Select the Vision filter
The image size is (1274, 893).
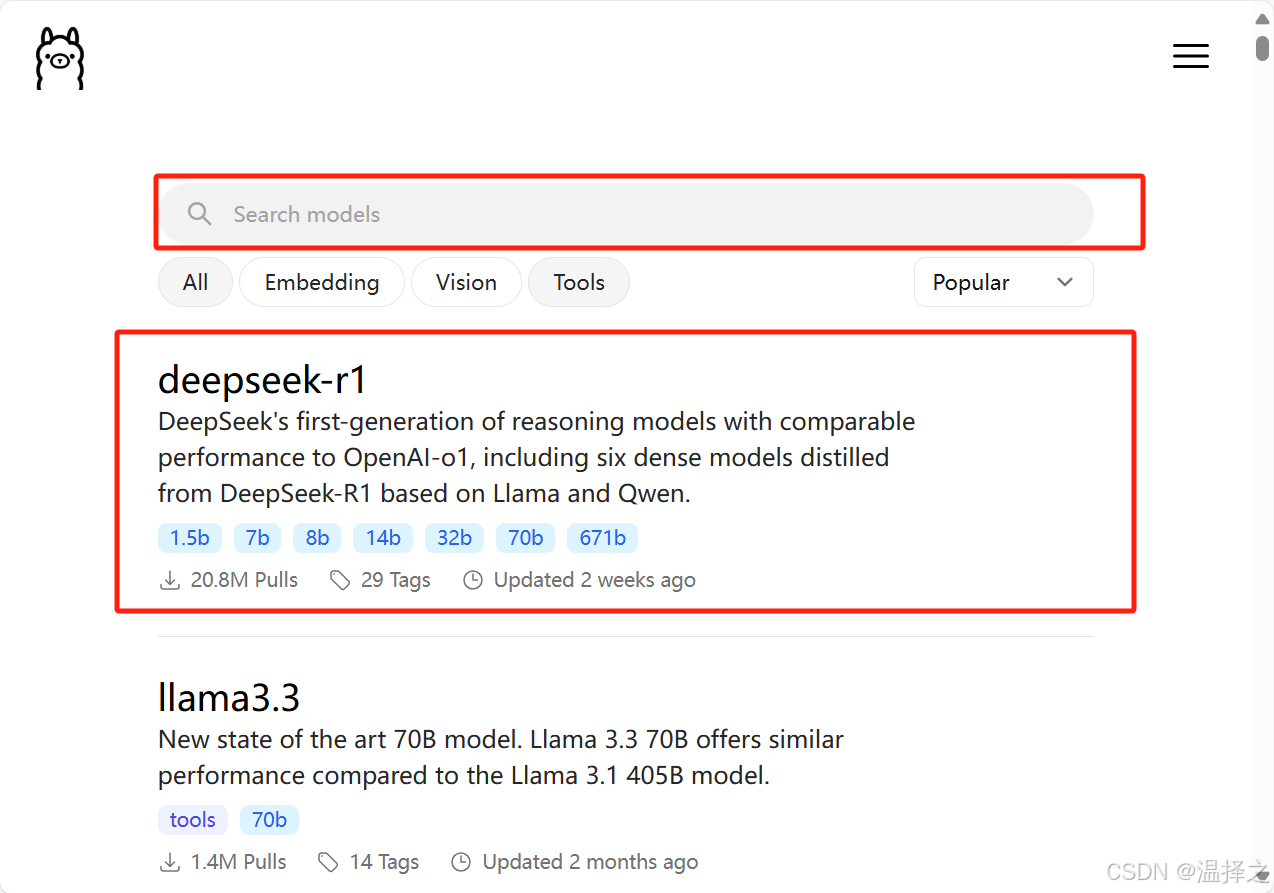(x=466, y=282)
